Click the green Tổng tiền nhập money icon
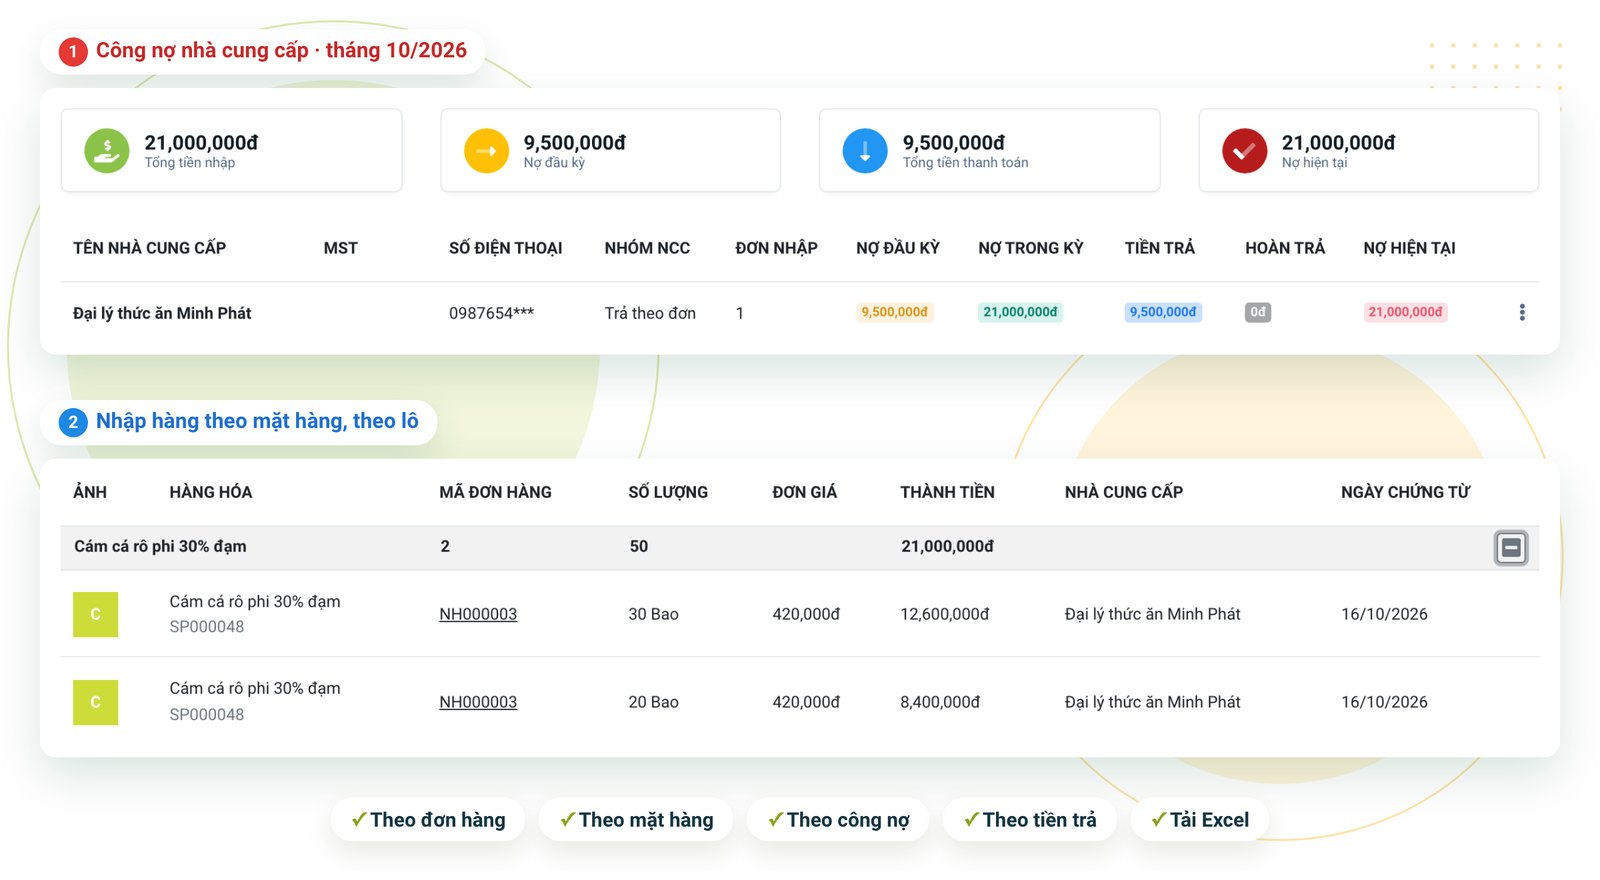 (x=107, y=151)
